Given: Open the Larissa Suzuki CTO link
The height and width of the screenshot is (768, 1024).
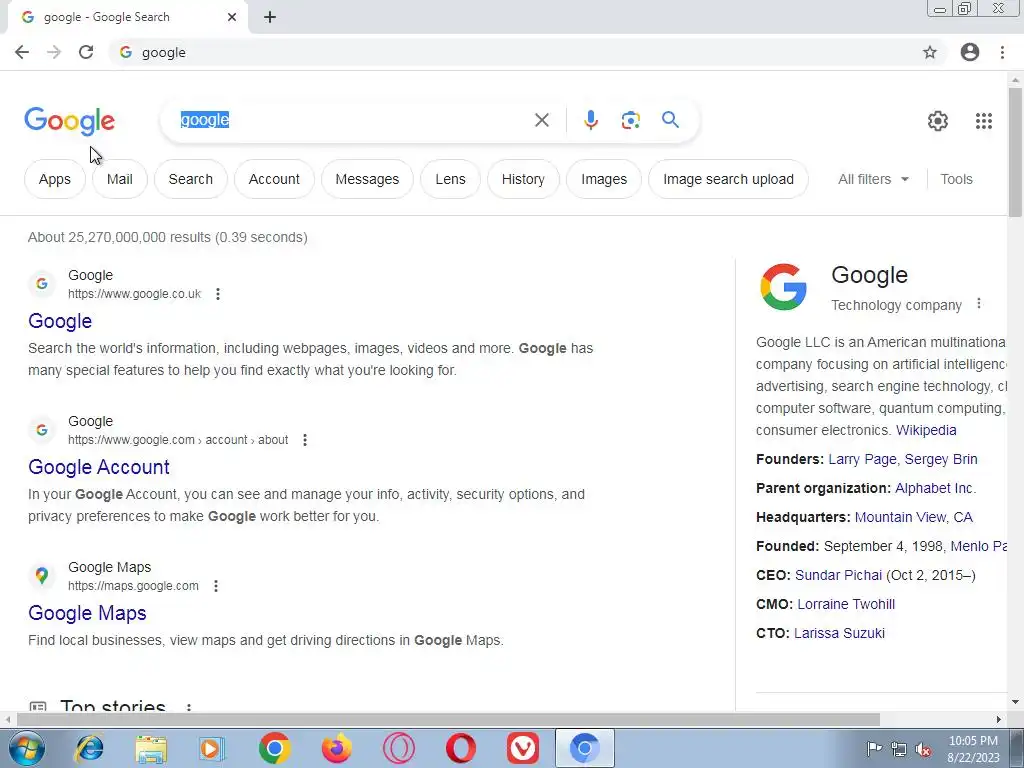Looking at the screenshot, I should click(x=839, y=633).
